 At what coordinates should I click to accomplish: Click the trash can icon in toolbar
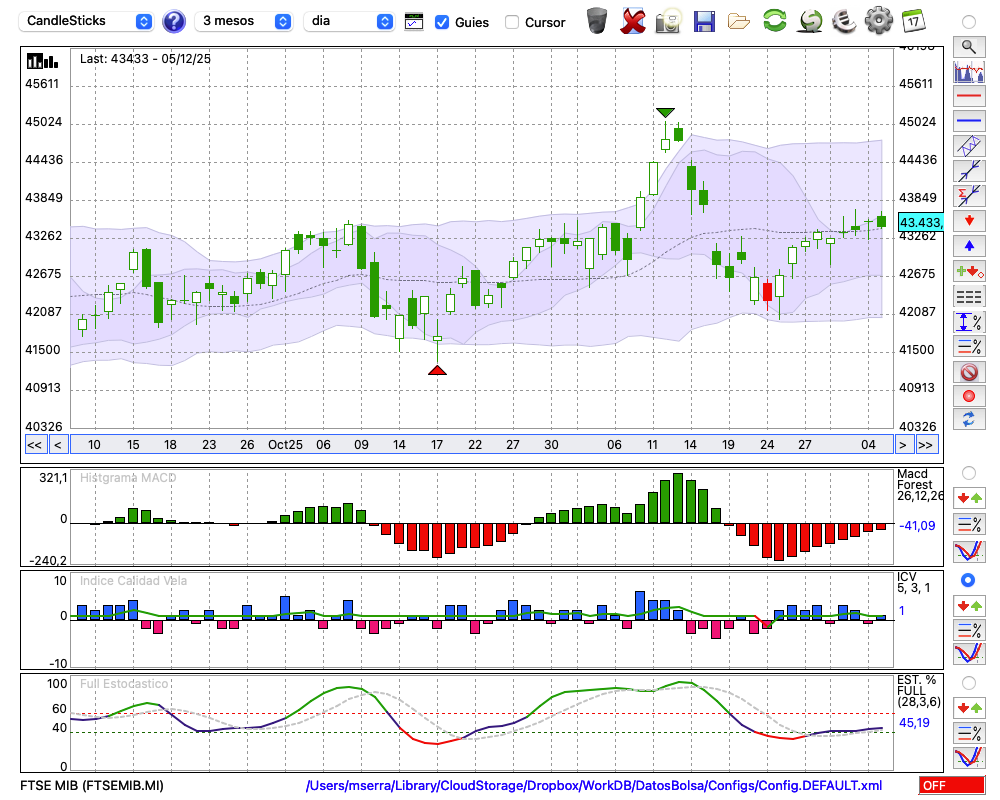(x=597, y=21)
